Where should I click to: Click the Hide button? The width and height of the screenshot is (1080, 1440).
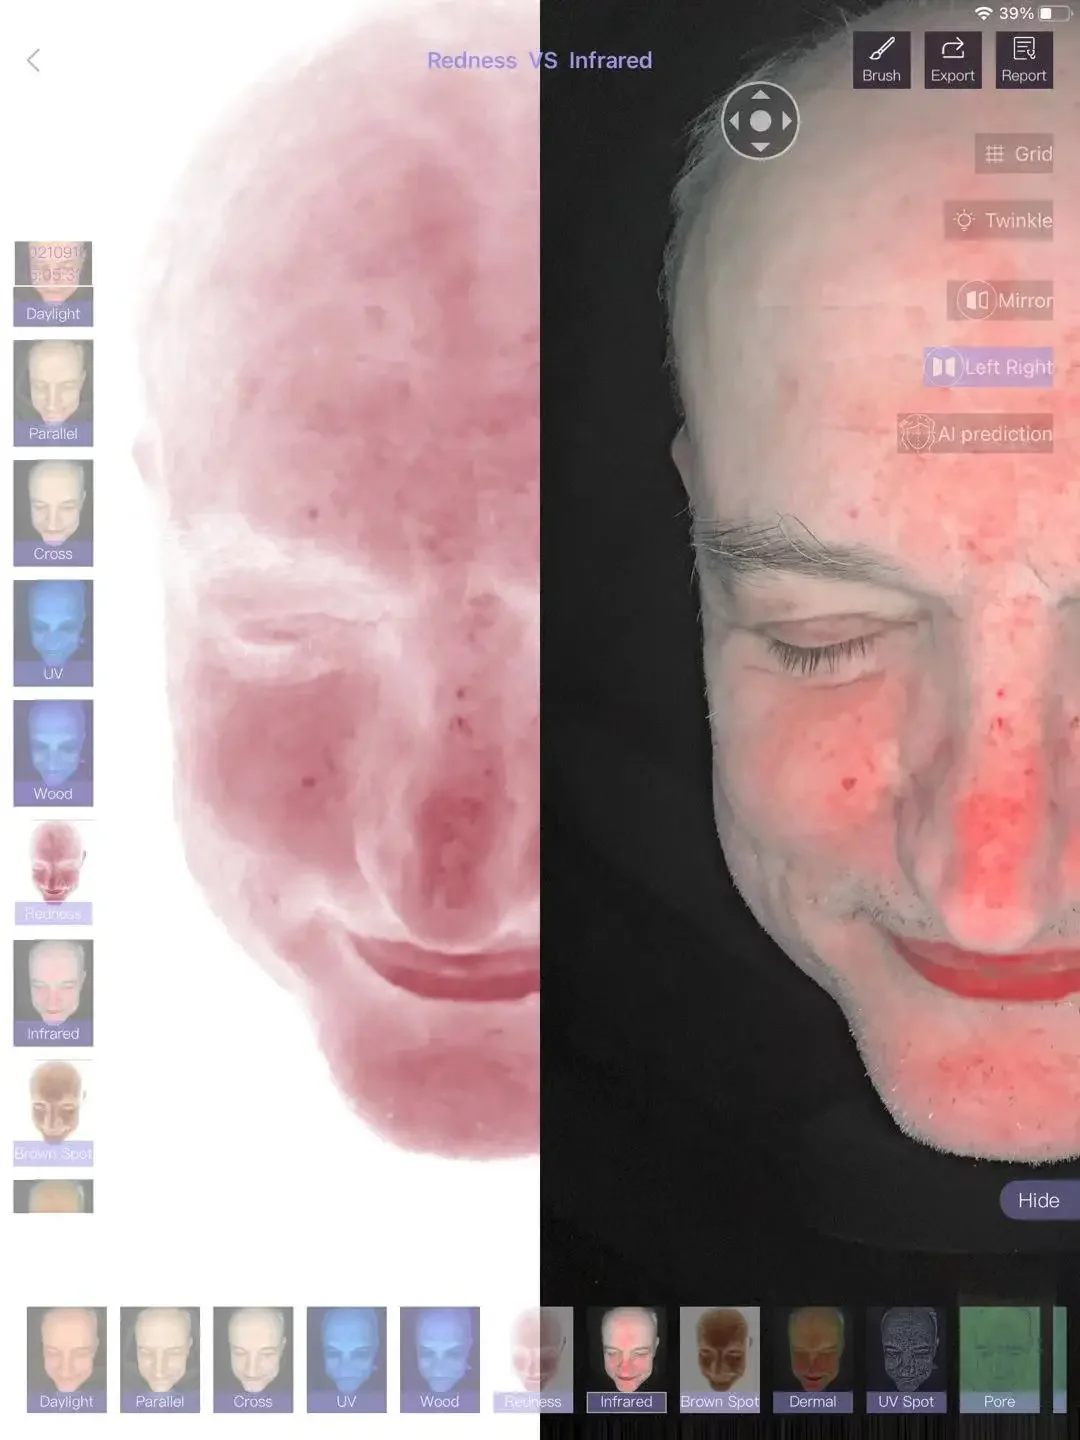click(1039, 1200)
